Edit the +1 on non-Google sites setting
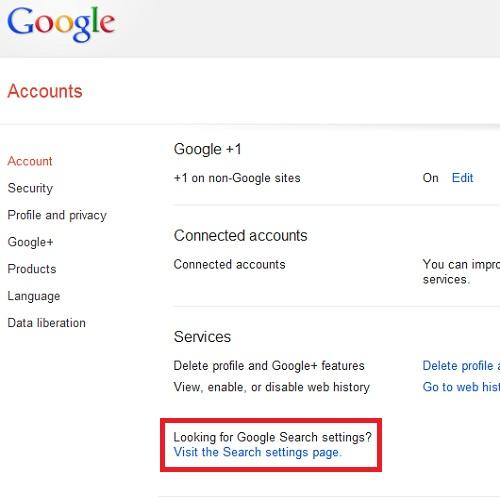Viewport: 500px width, 500px height. [462, 178]
